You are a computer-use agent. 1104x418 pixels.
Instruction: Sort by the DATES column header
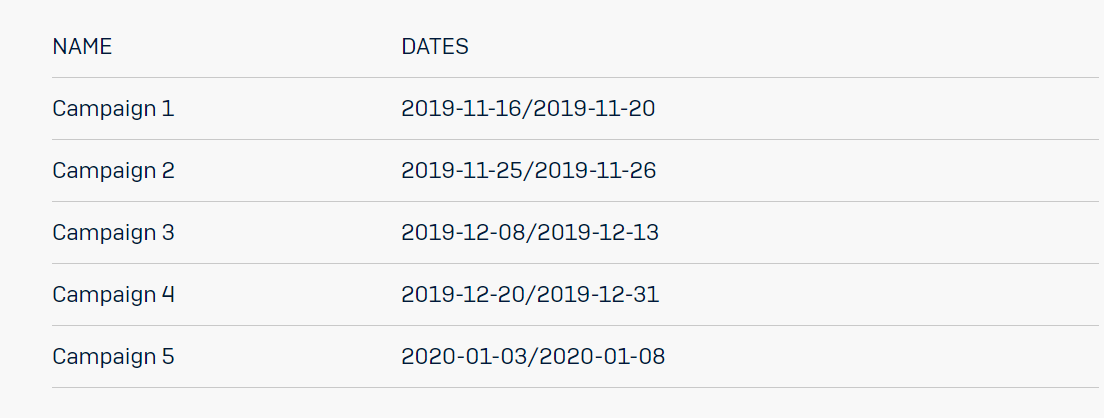(x=435, y=47)
